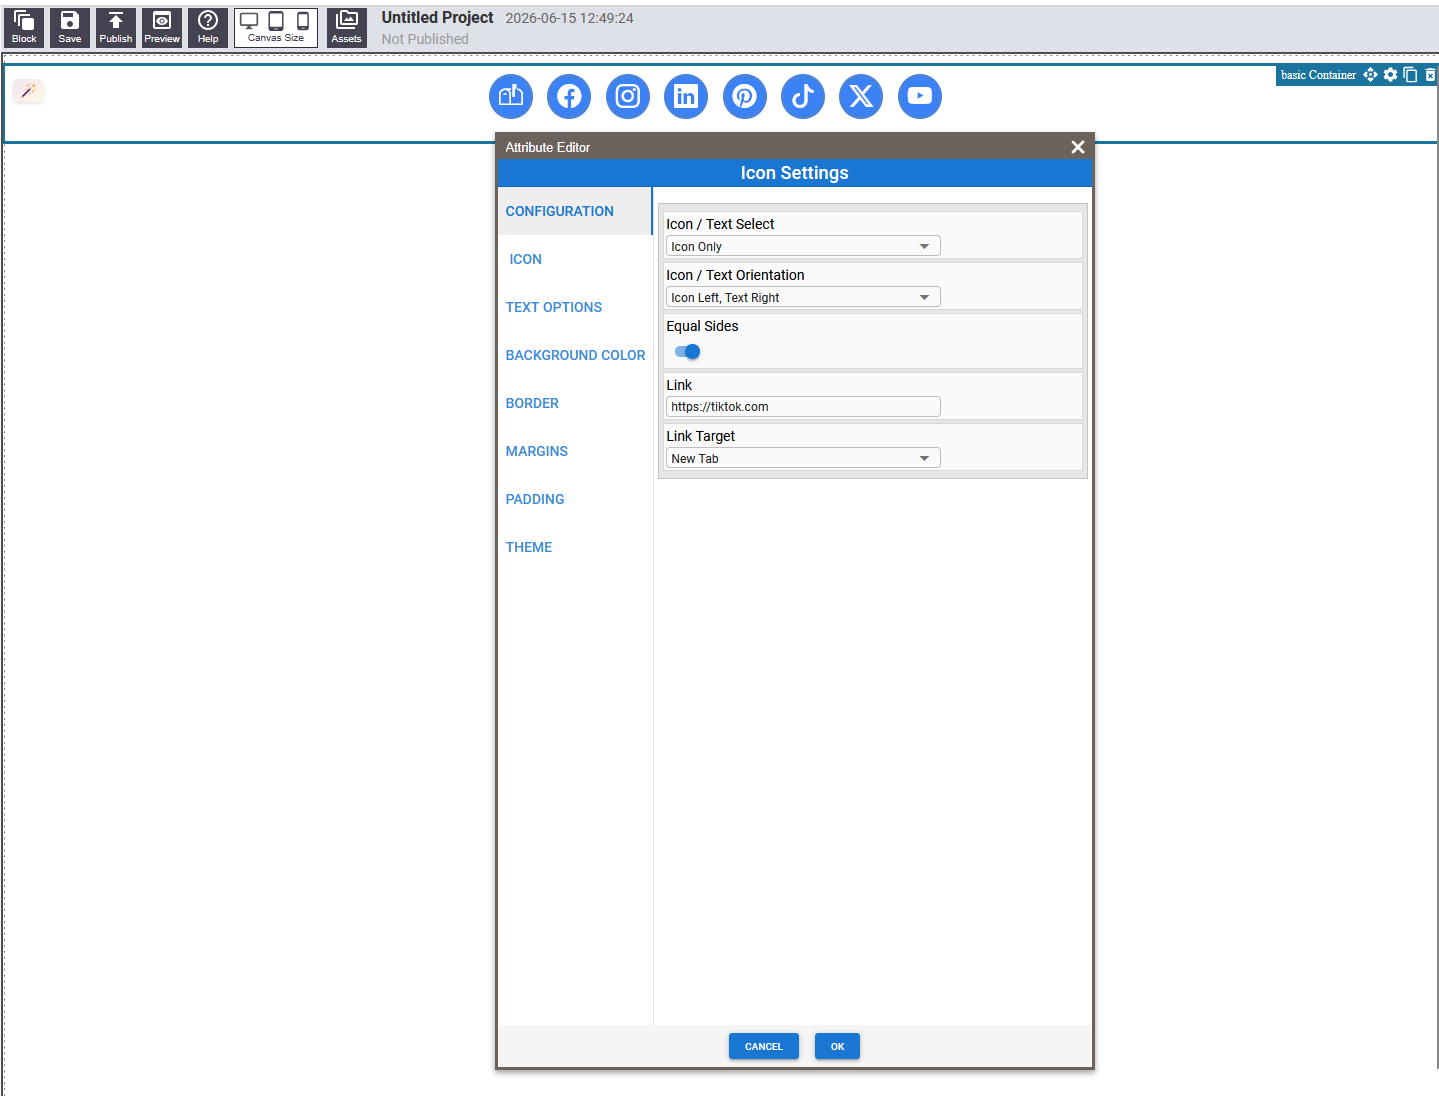Delete the basic Container with trash icon
This screenshot has width=1439, height=1096.
[1430, 75]
